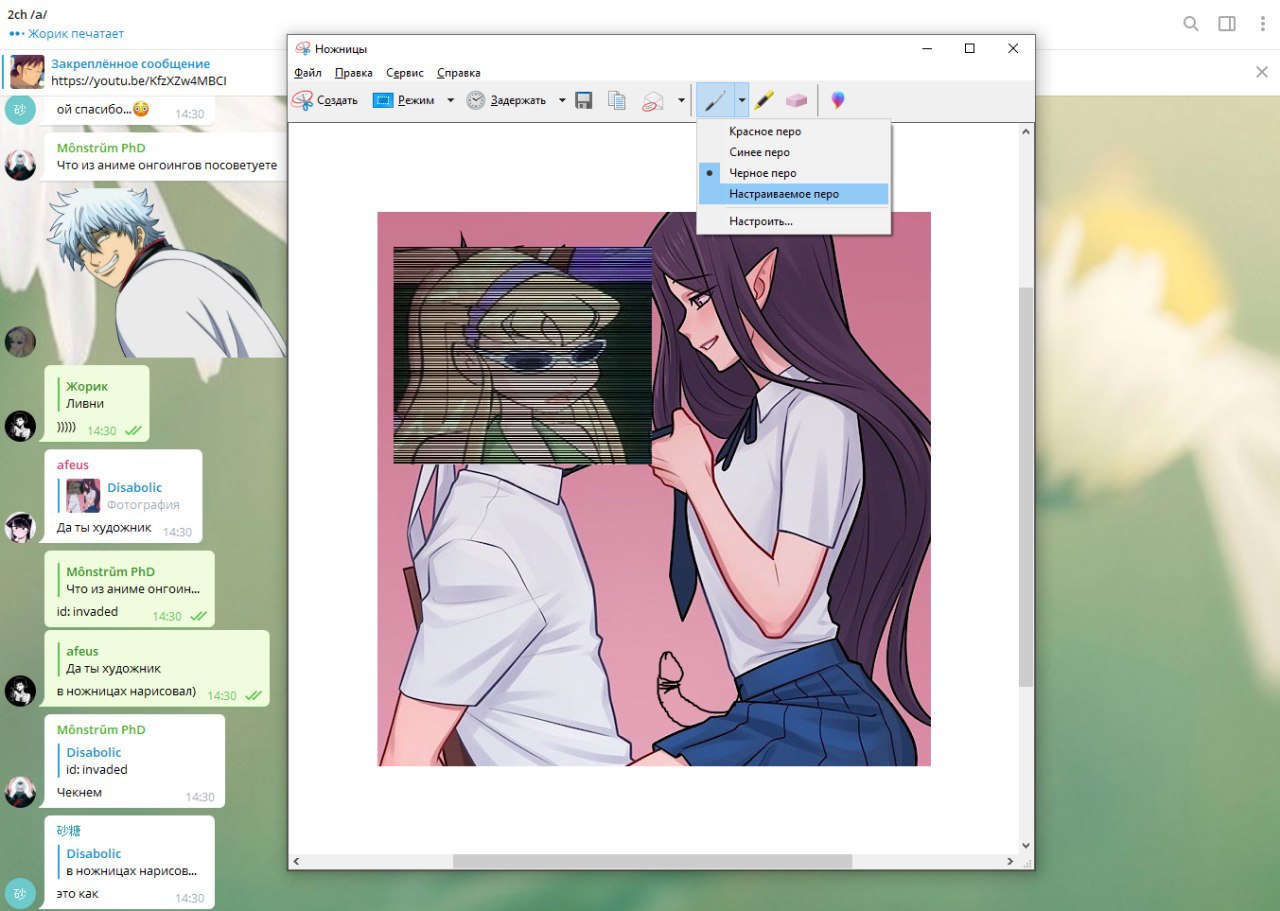Click the edited anime image in Ножницы

click(x=654, y=489)
